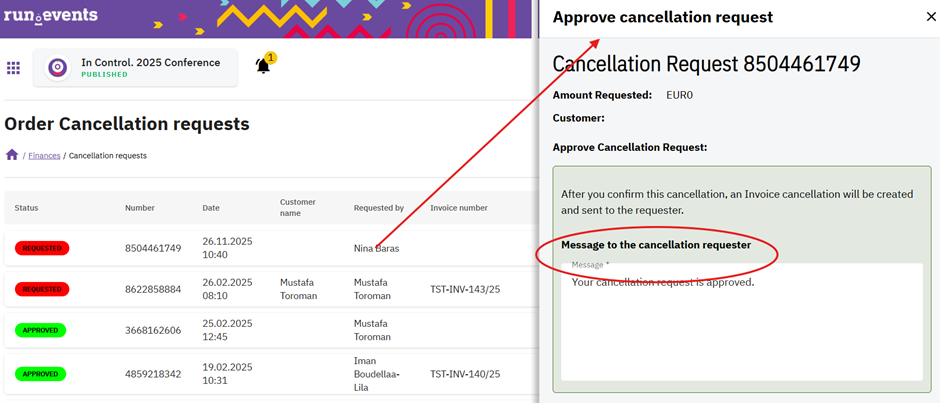Click APPROVED badge for request 3668162606
The image size is (940, 403).
click(x=40, y=330)
